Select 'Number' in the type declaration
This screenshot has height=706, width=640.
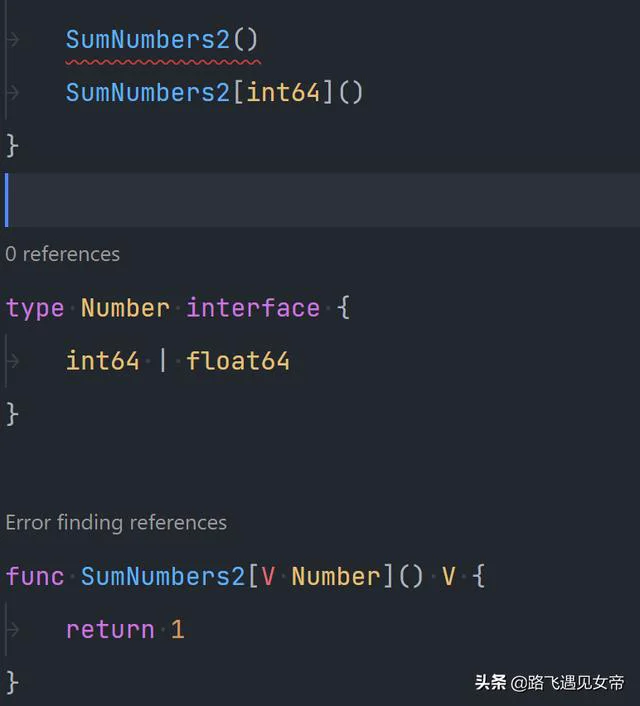tap(125, 308)
